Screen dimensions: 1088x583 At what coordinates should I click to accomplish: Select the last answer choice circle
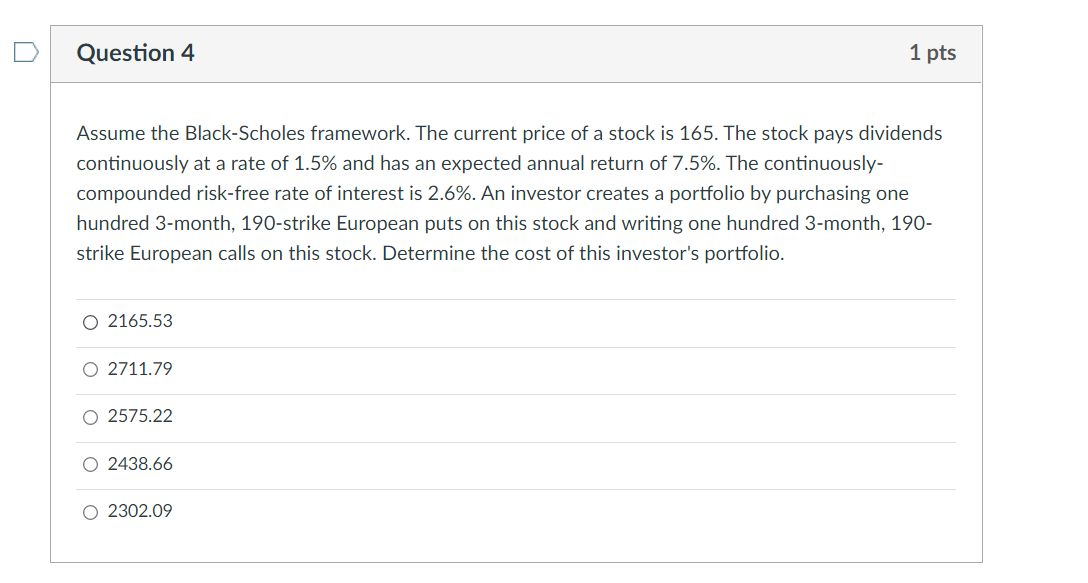89,512
